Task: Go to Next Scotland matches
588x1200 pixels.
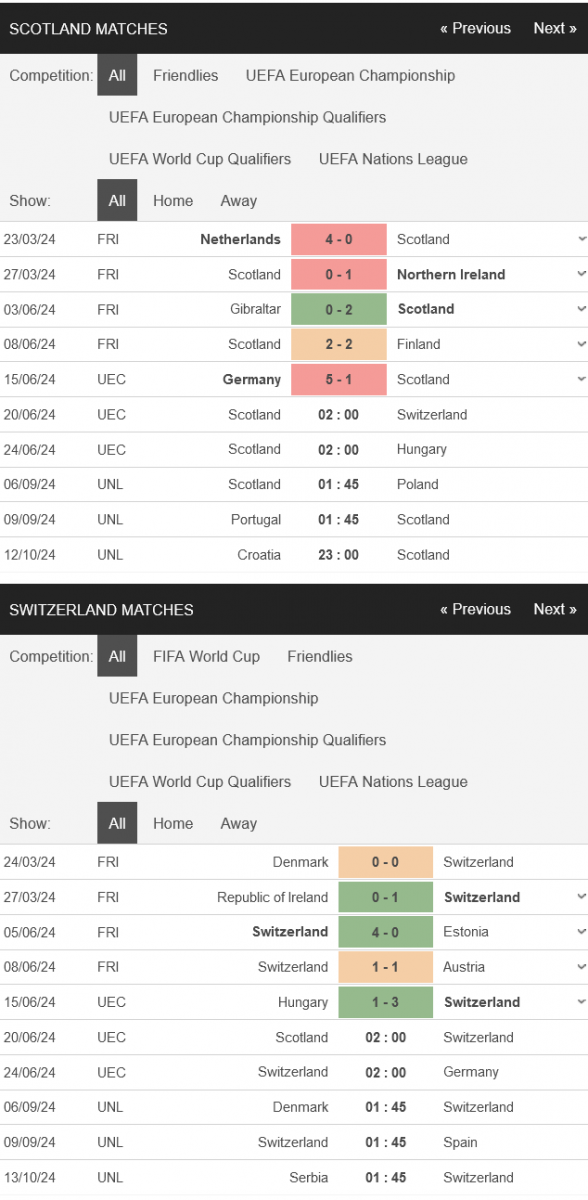Action: (555, 28)
